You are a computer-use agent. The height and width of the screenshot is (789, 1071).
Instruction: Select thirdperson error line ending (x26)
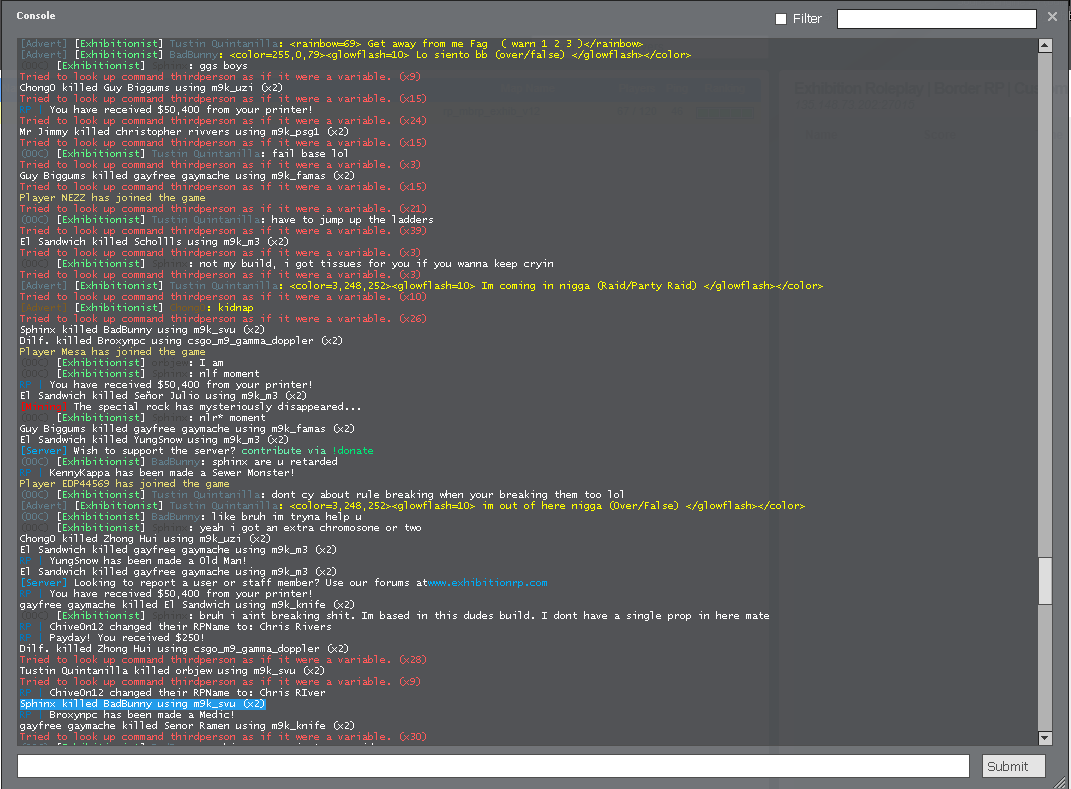coord(223,319)
